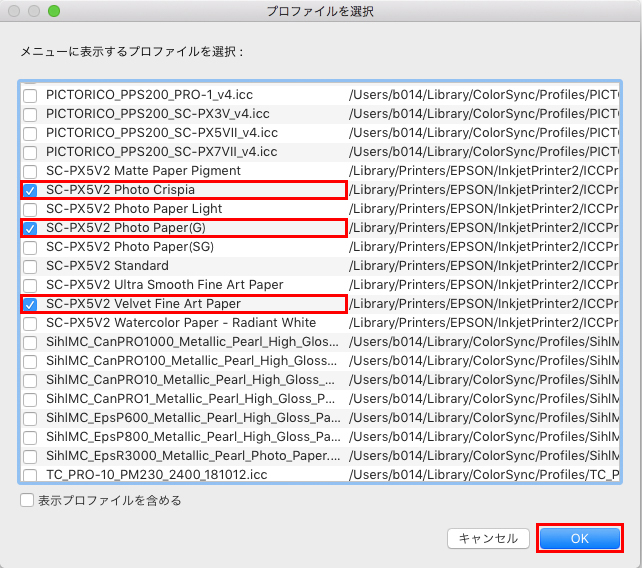Image resolution: width=642 pixels, height=569 pixels.
Task: Select the SihlMC_EpsR3000_Metallic_Pearl_Photo_Paper name
Action: point(193,456)
